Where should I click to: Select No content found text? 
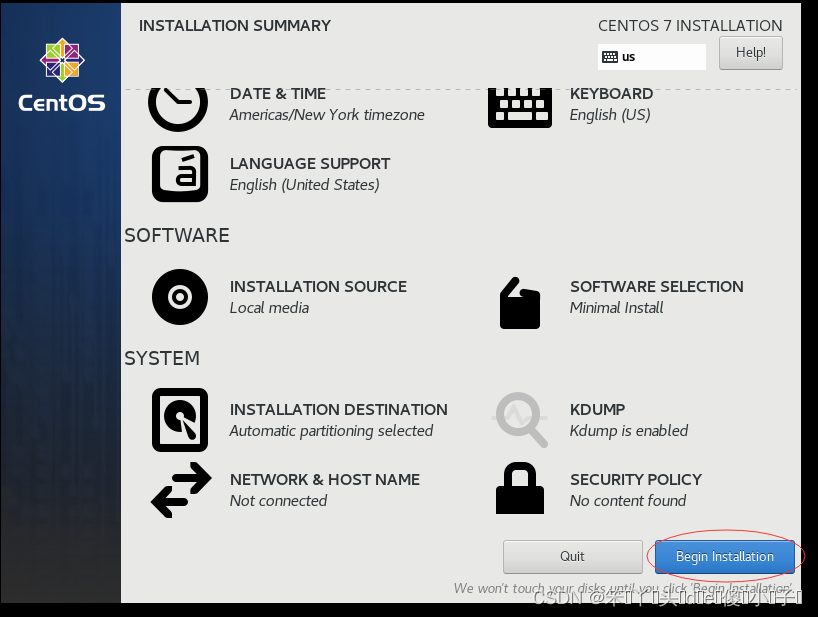628,501
